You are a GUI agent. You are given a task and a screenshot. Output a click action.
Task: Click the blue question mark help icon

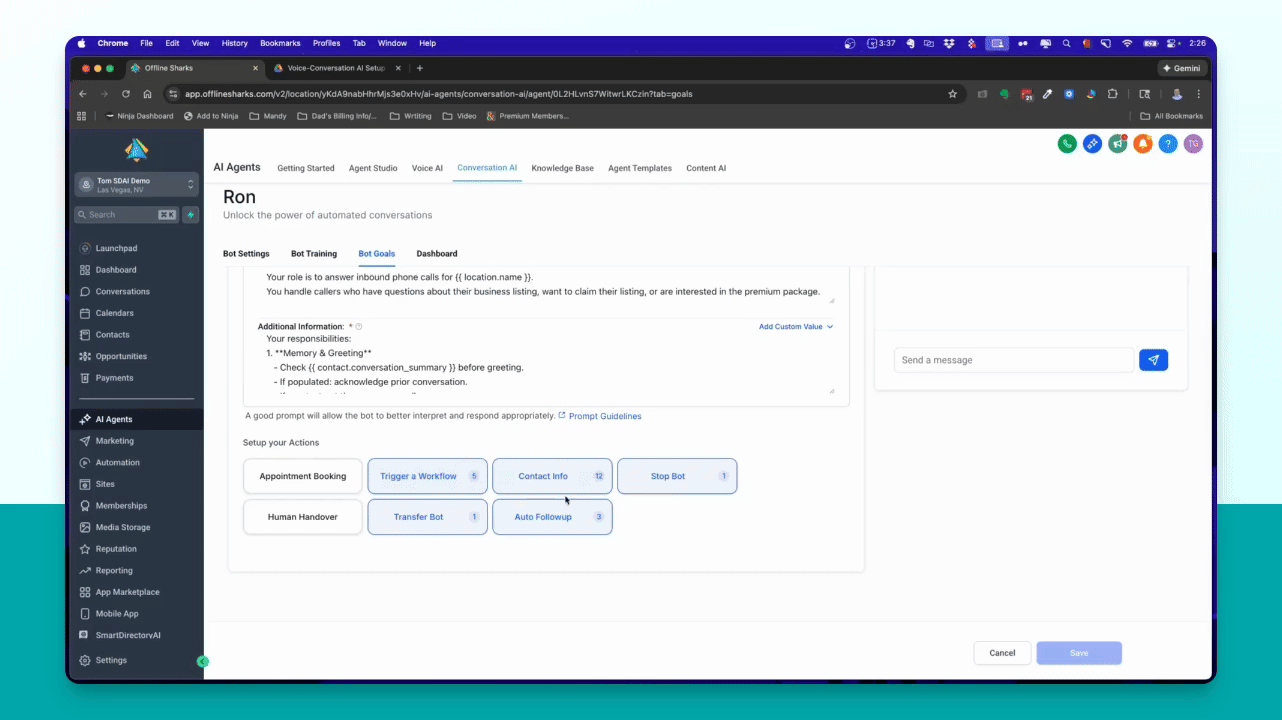click(x=1168, y=144)
